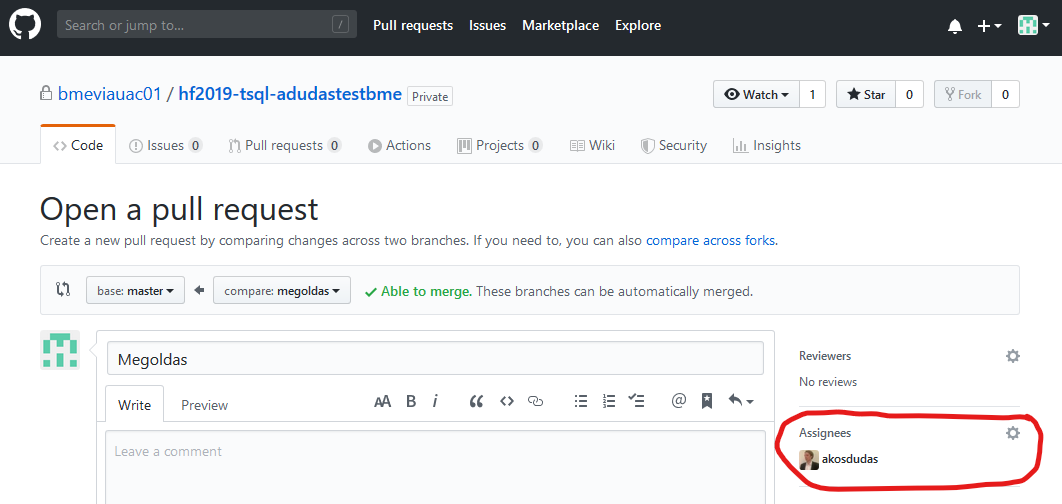The width and height of the screenshot is (1062, 504).
Task: Add header text with AA icon
Action: click(x=382, y=401)
